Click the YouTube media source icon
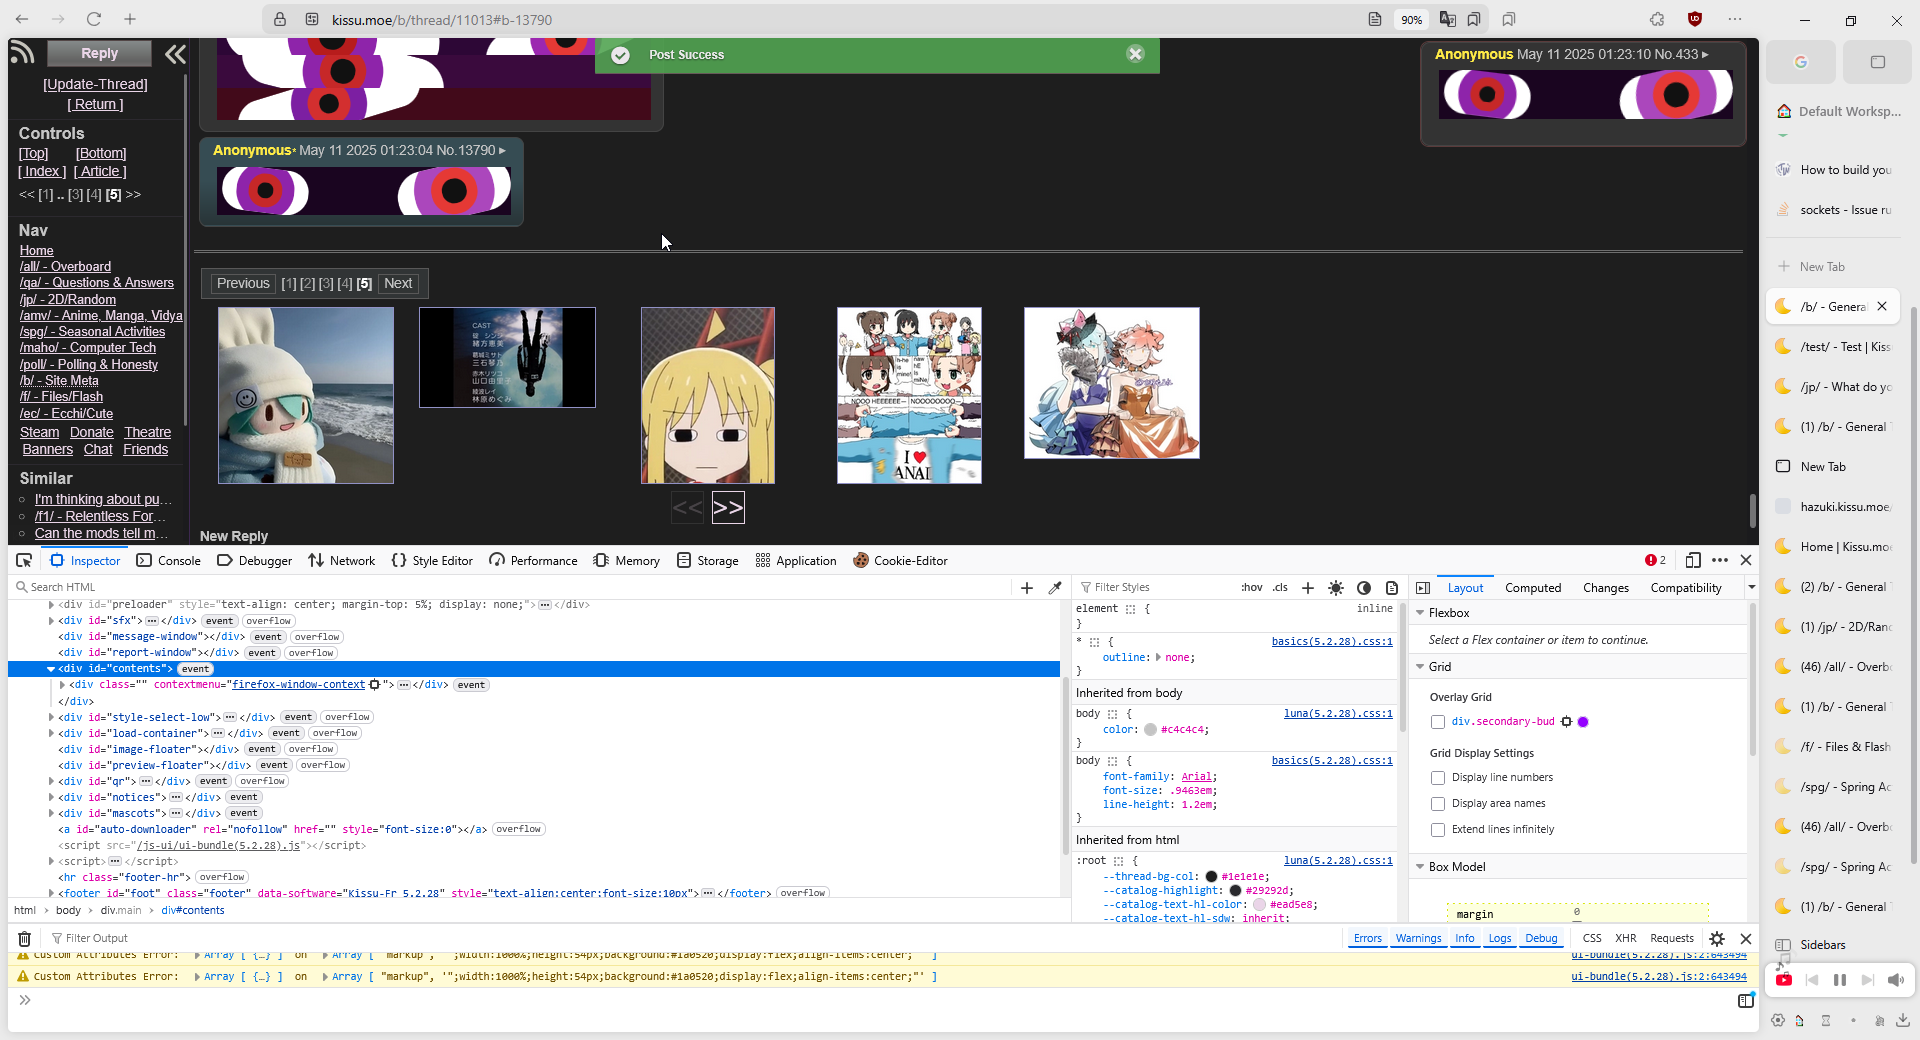Screen dimensions: 1920x1040 click(1783, 980)
